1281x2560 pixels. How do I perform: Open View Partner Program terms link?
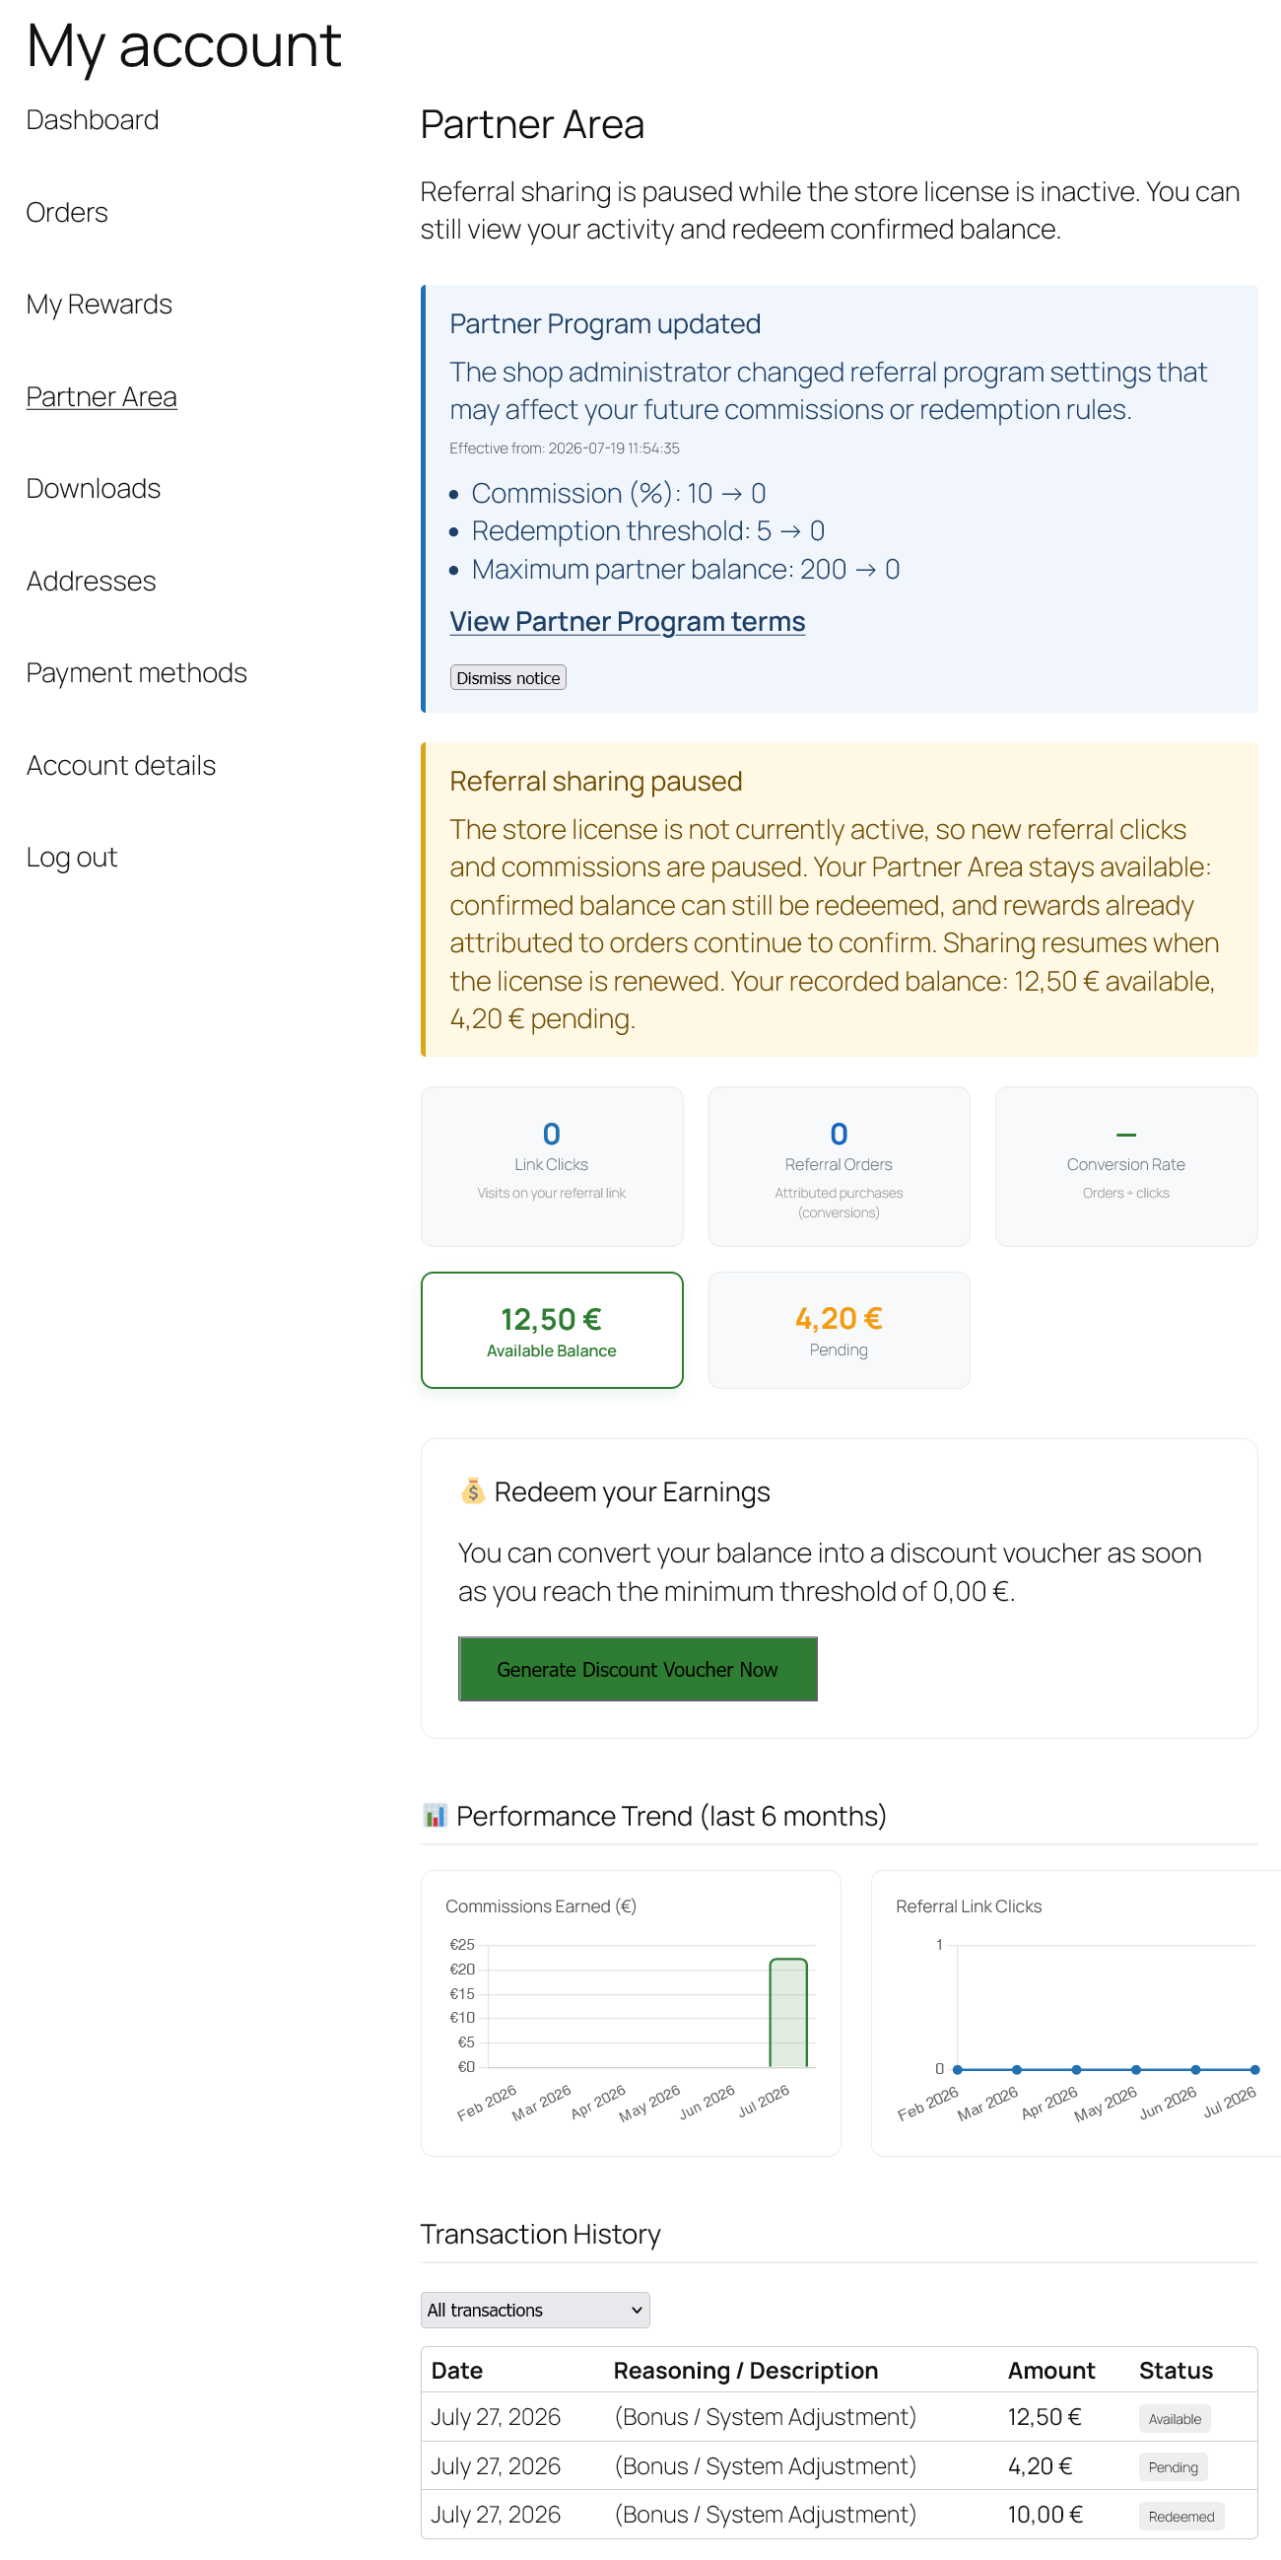pyautogui.click(x=627, y=621)
